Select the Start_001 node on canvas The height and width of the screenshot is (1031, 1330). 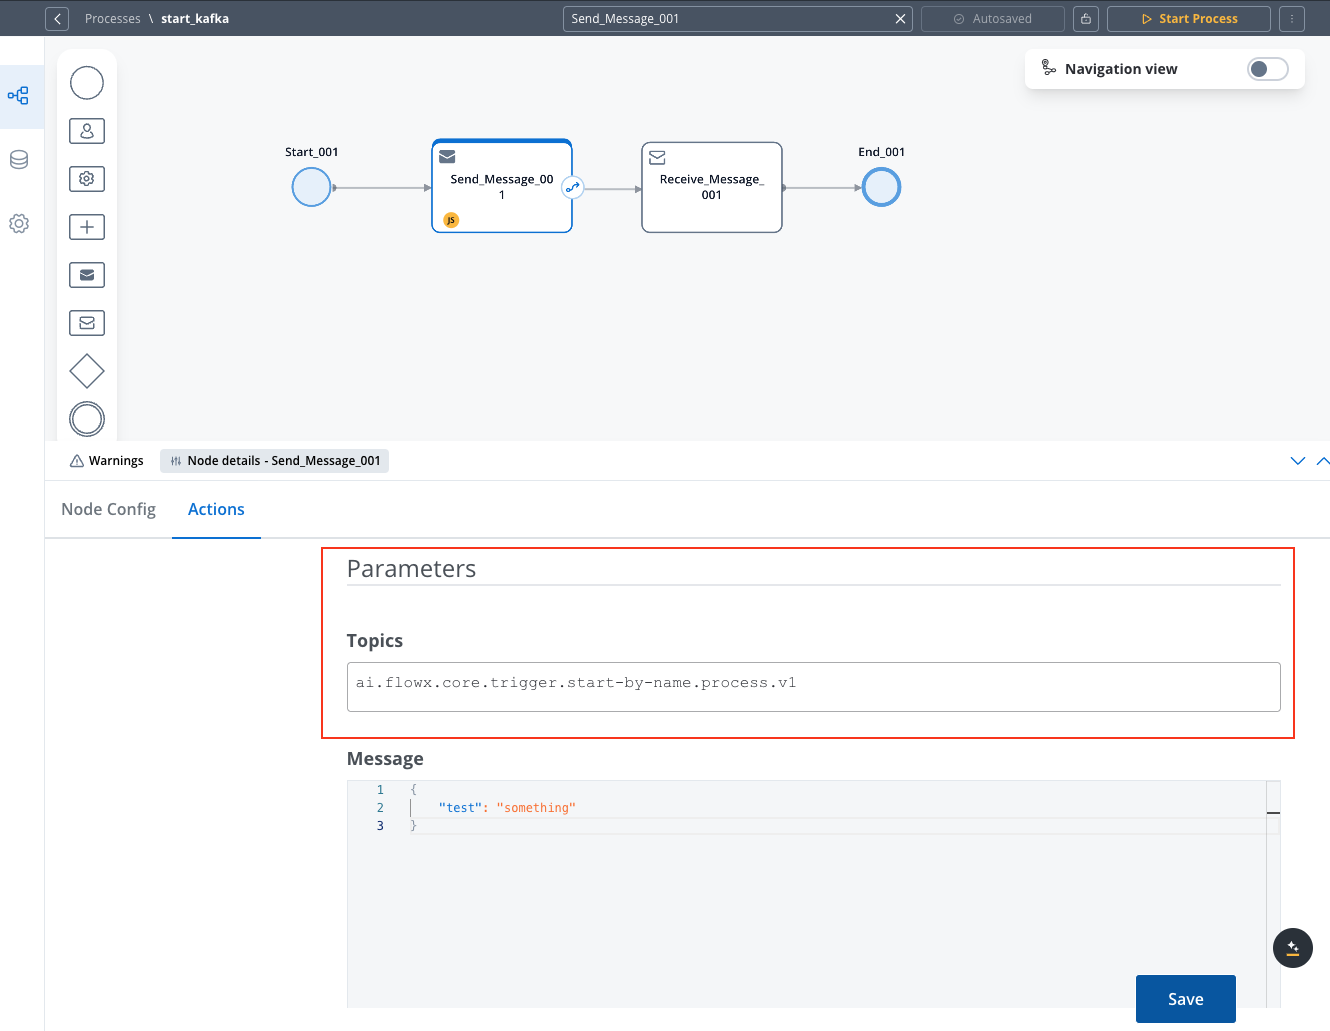[x=311, y=187]
